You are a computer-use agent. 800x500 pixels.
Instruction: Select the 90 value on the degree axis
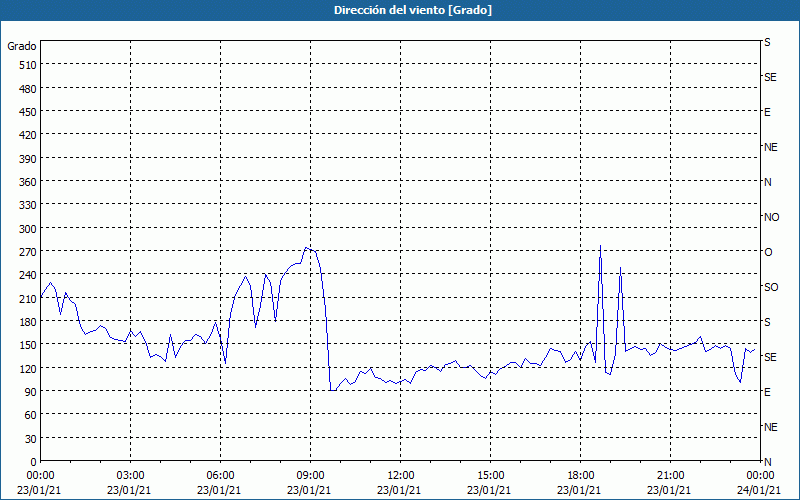pos(31,392)
